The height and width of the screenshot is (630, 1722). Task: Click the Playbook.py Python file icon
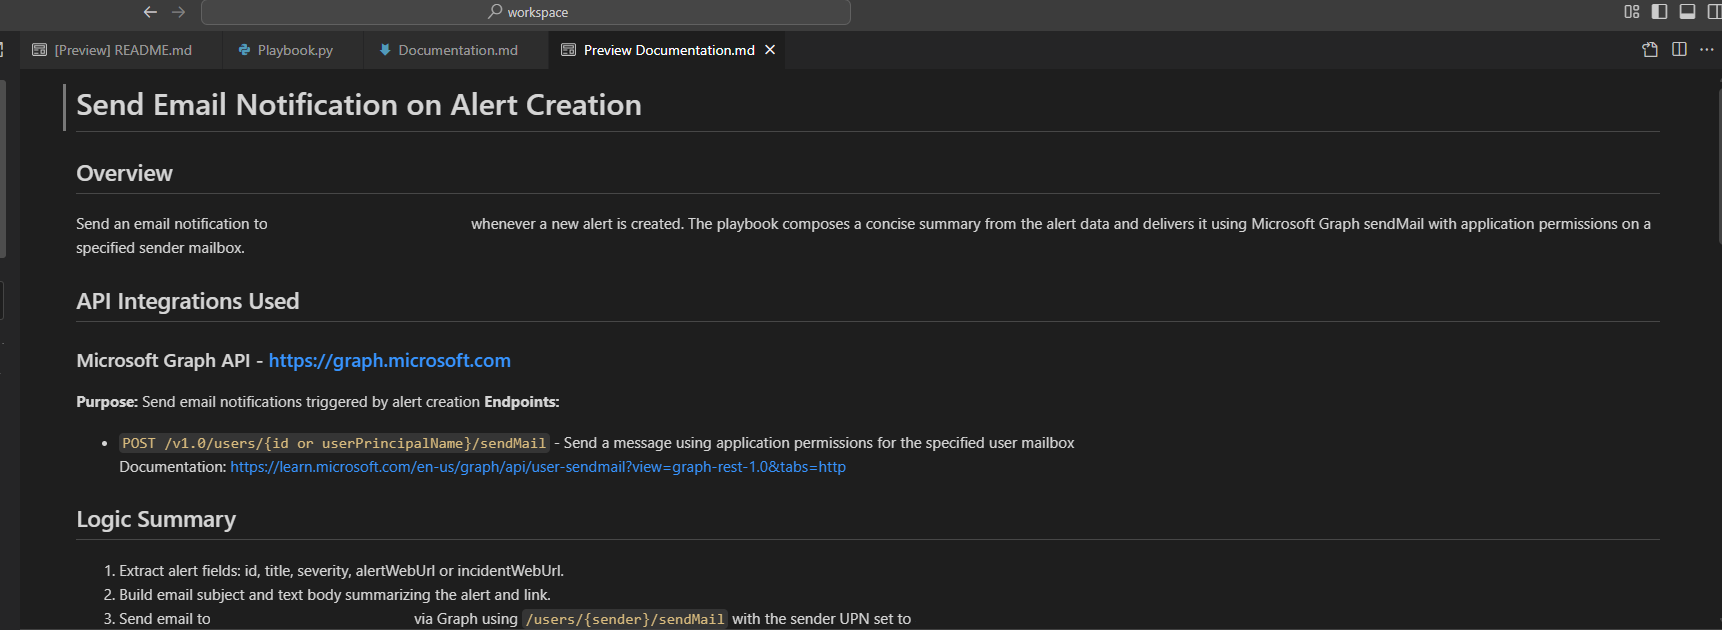tap(244, 50)
